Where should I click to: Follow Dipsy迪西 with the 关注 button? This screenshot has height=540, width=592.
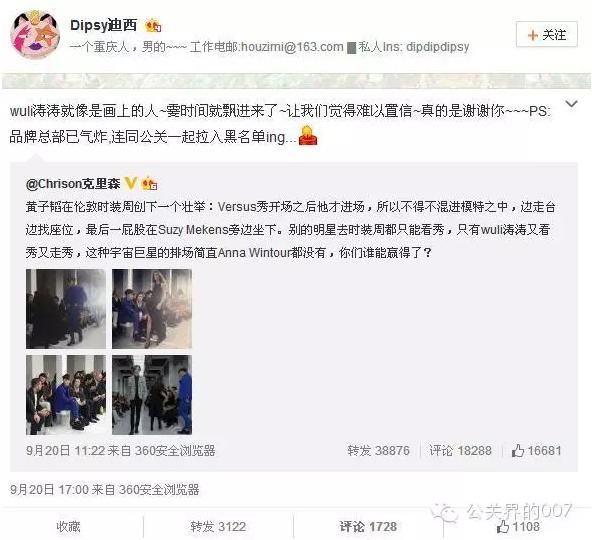(x=546, y=35)
